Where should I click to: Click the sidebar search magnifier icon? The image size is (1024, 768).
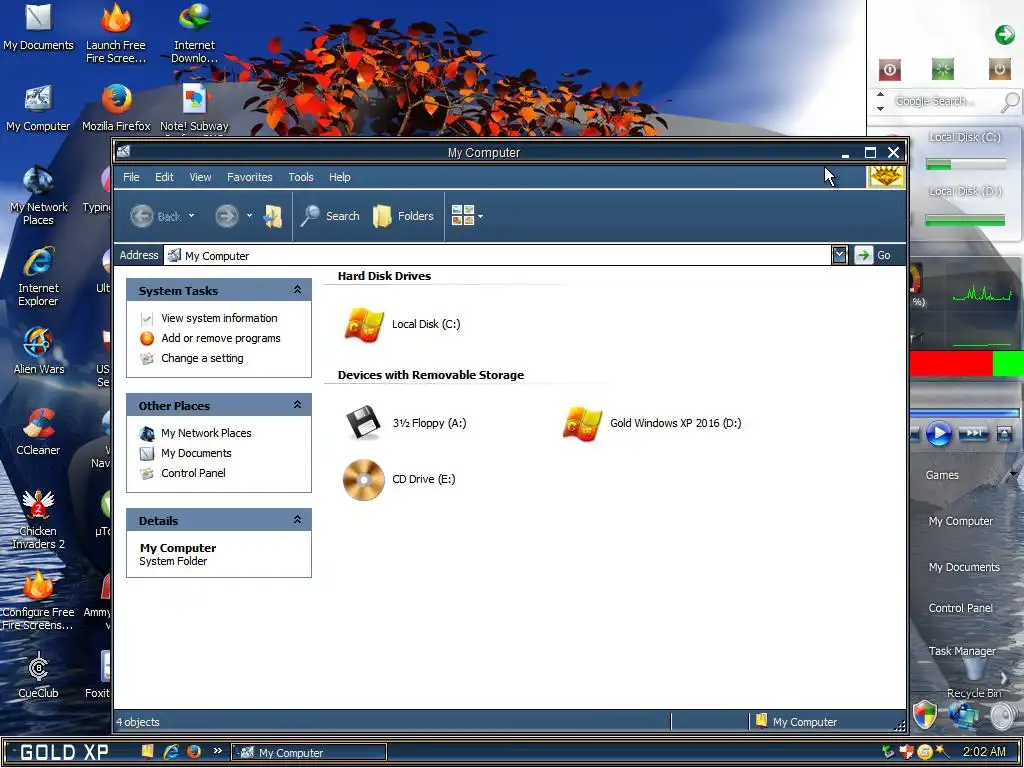[1010, 102]
